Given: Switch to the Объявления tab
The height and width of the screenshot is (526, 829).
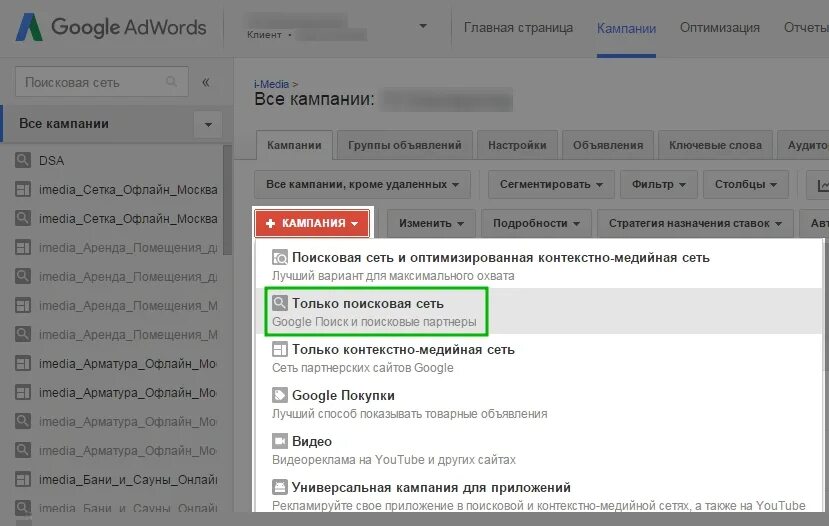Looking at the screenshot, I should (x=608, y=145).
